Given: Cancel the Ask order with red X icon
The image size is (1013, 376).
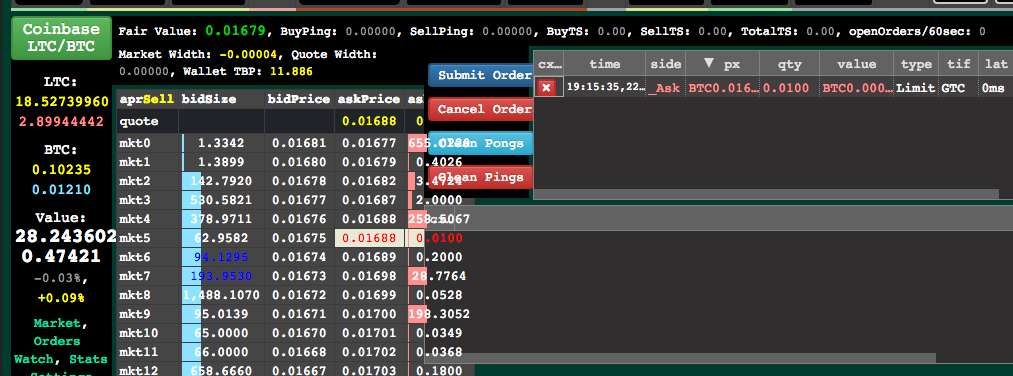Looking at the screenshot, I should point(547,87).
